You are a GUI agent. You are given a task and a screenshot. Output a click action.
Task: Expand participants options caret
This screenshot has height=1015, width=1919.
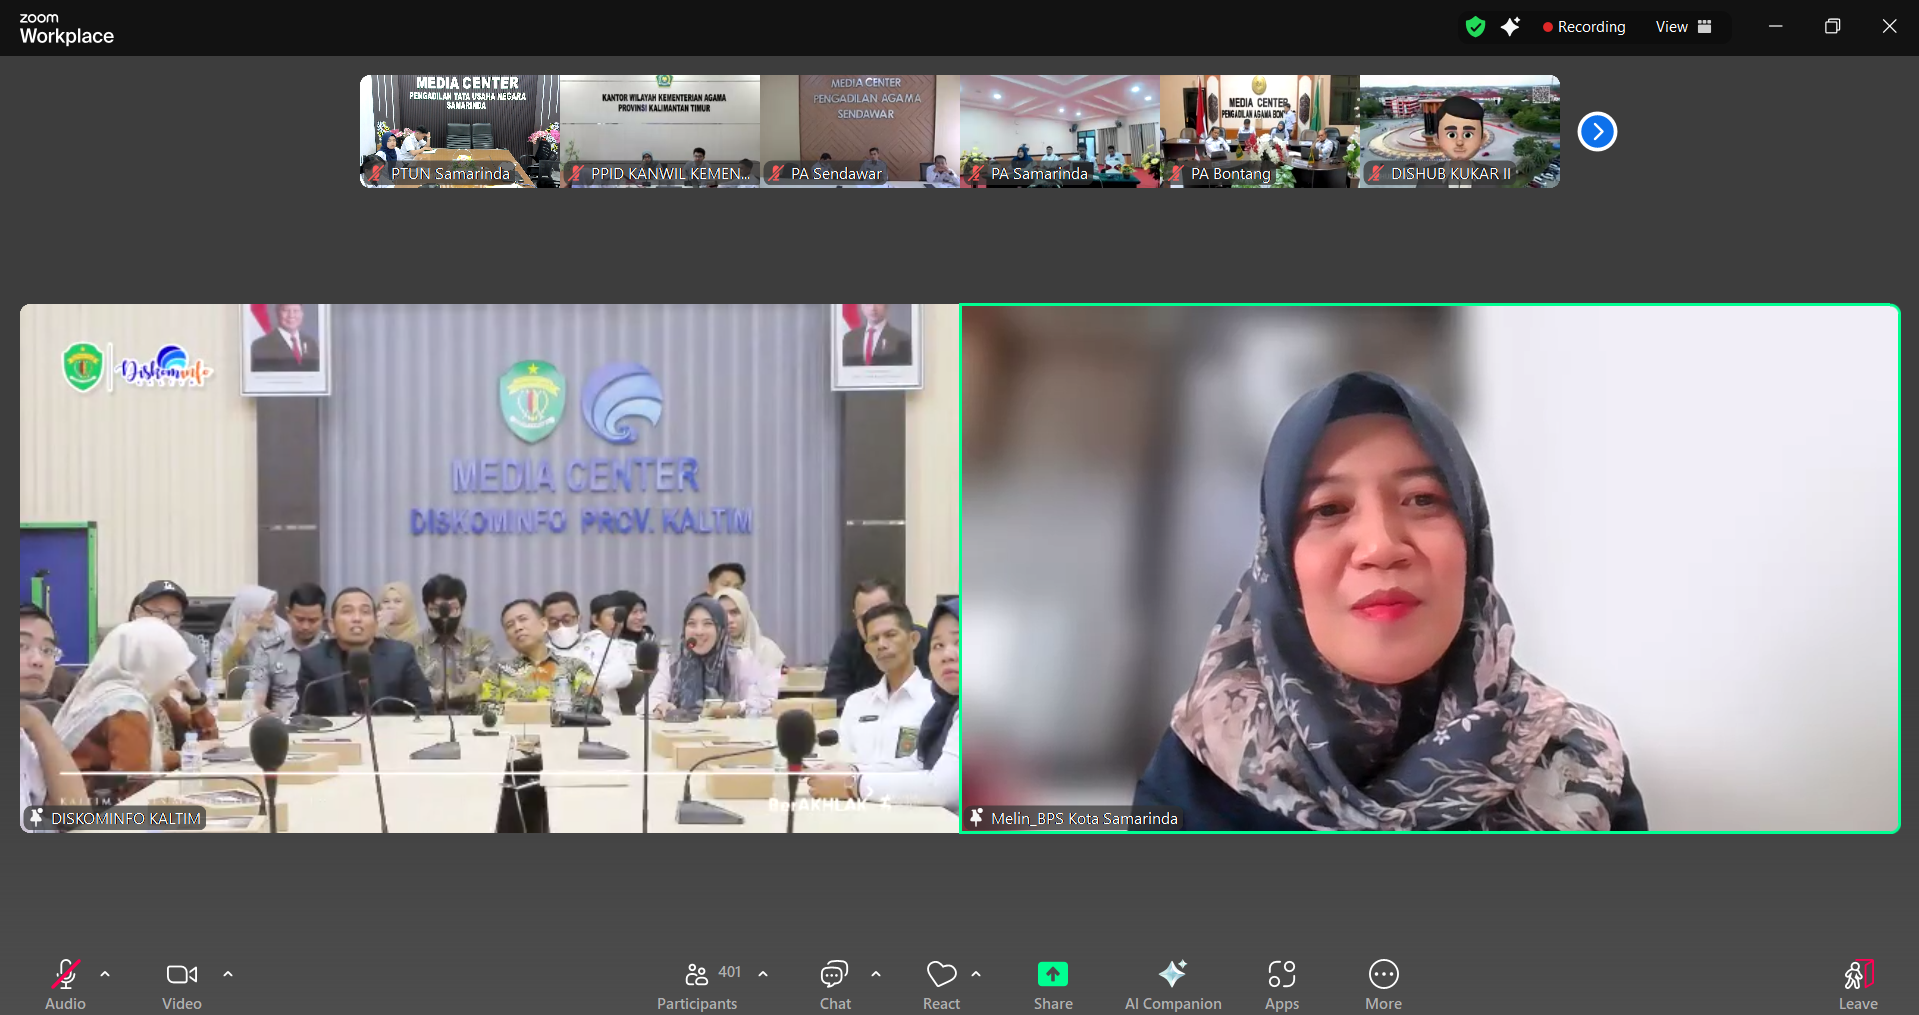point(763,974)
